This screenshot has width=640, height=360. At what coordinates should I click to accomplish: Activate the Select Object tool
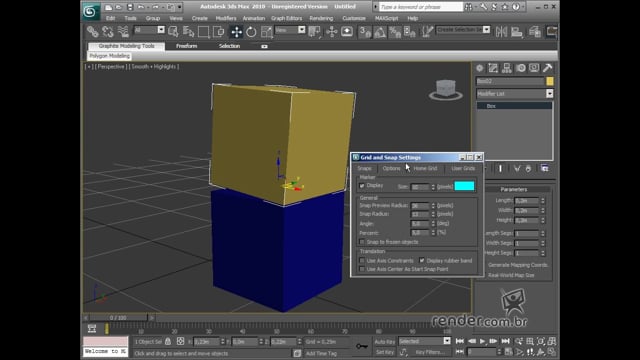[x=173, y=31]
